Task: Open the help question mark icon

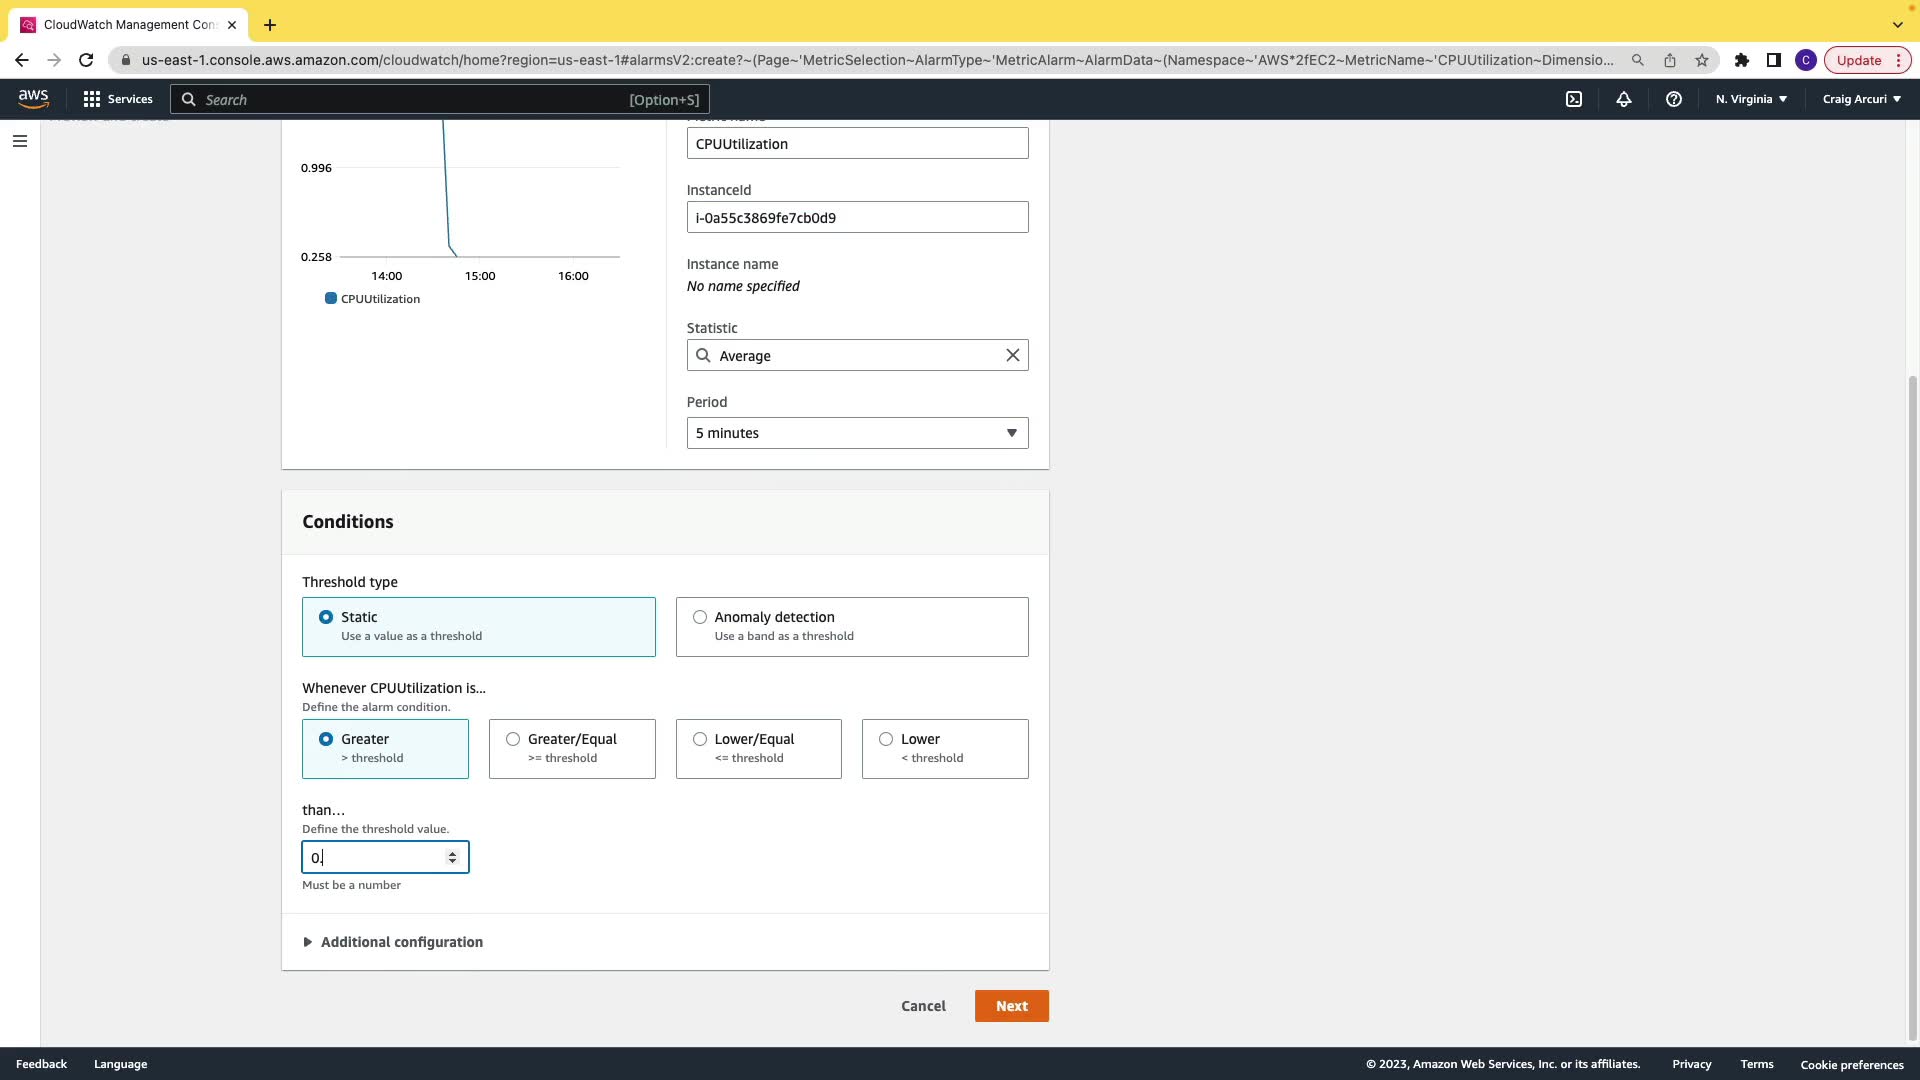Action: click(1674, 99)
